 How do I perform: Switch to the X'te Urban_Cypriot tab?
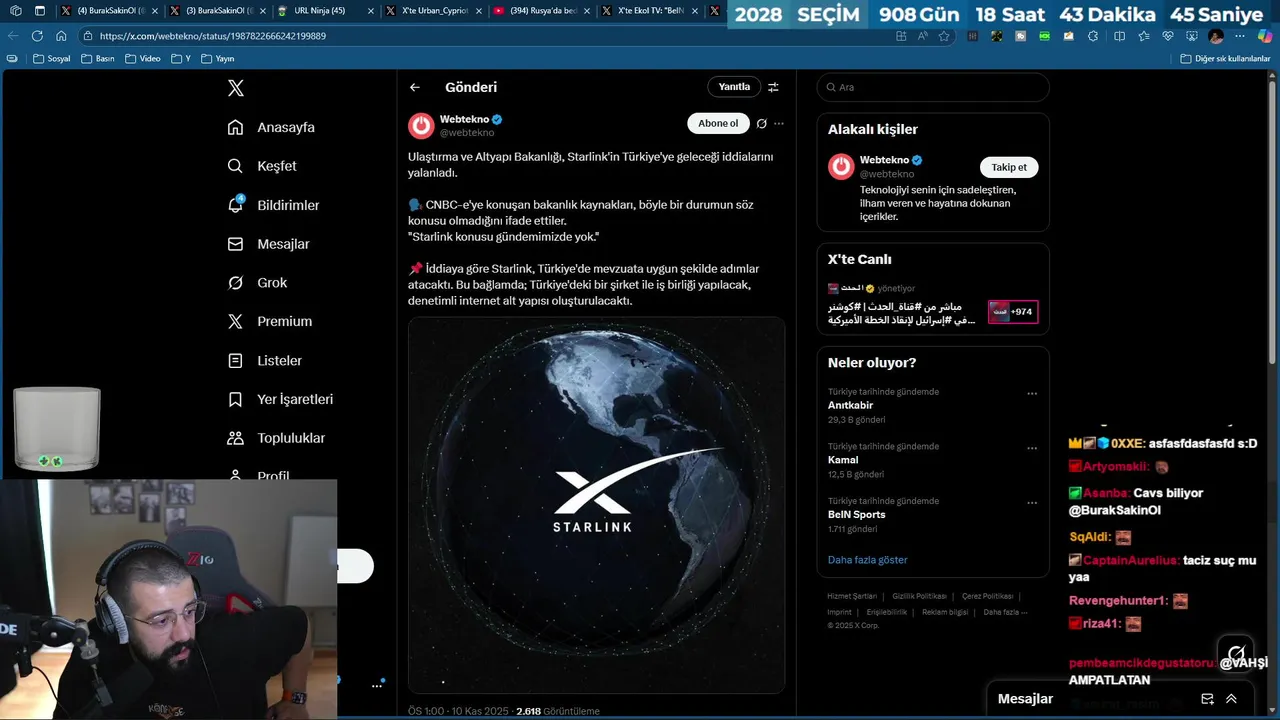tap(434, 11)
